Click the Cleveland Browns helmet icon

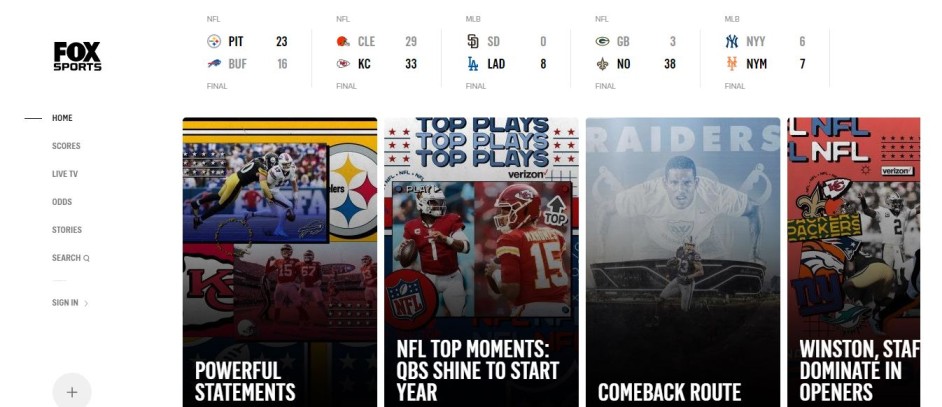coord(343,41)
